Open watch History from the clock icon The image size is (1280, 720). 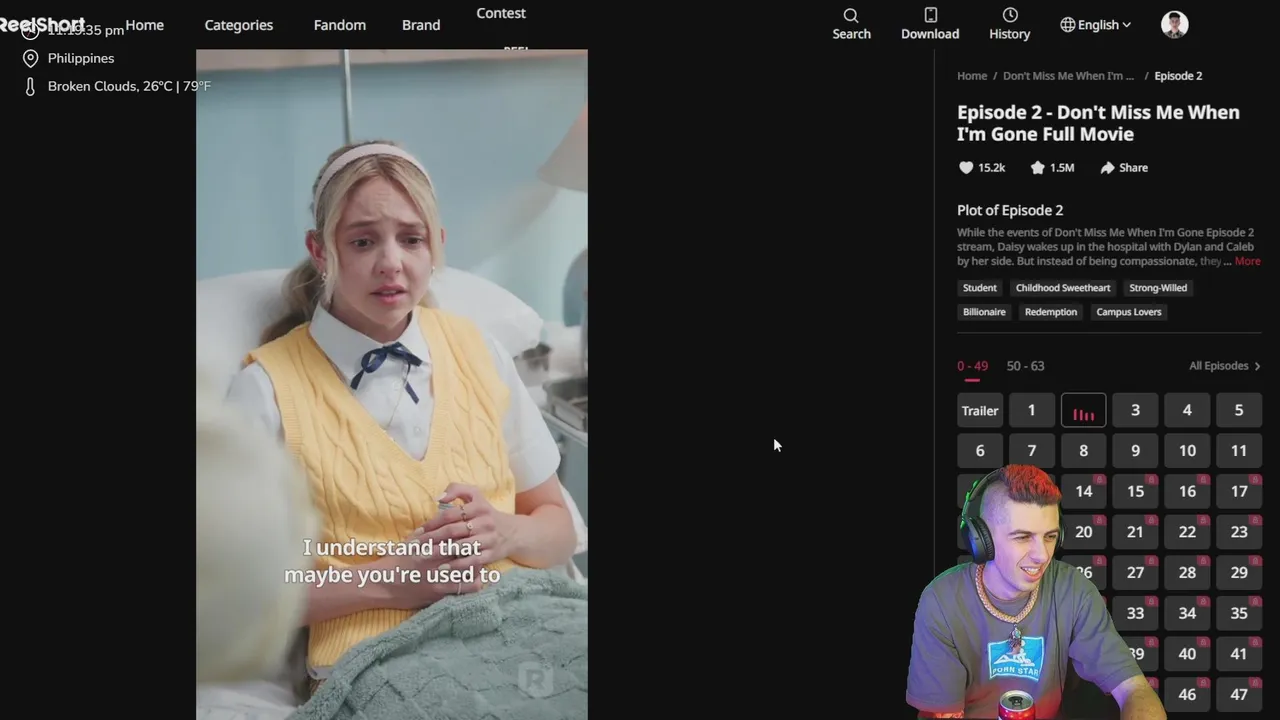(1009, 24)
